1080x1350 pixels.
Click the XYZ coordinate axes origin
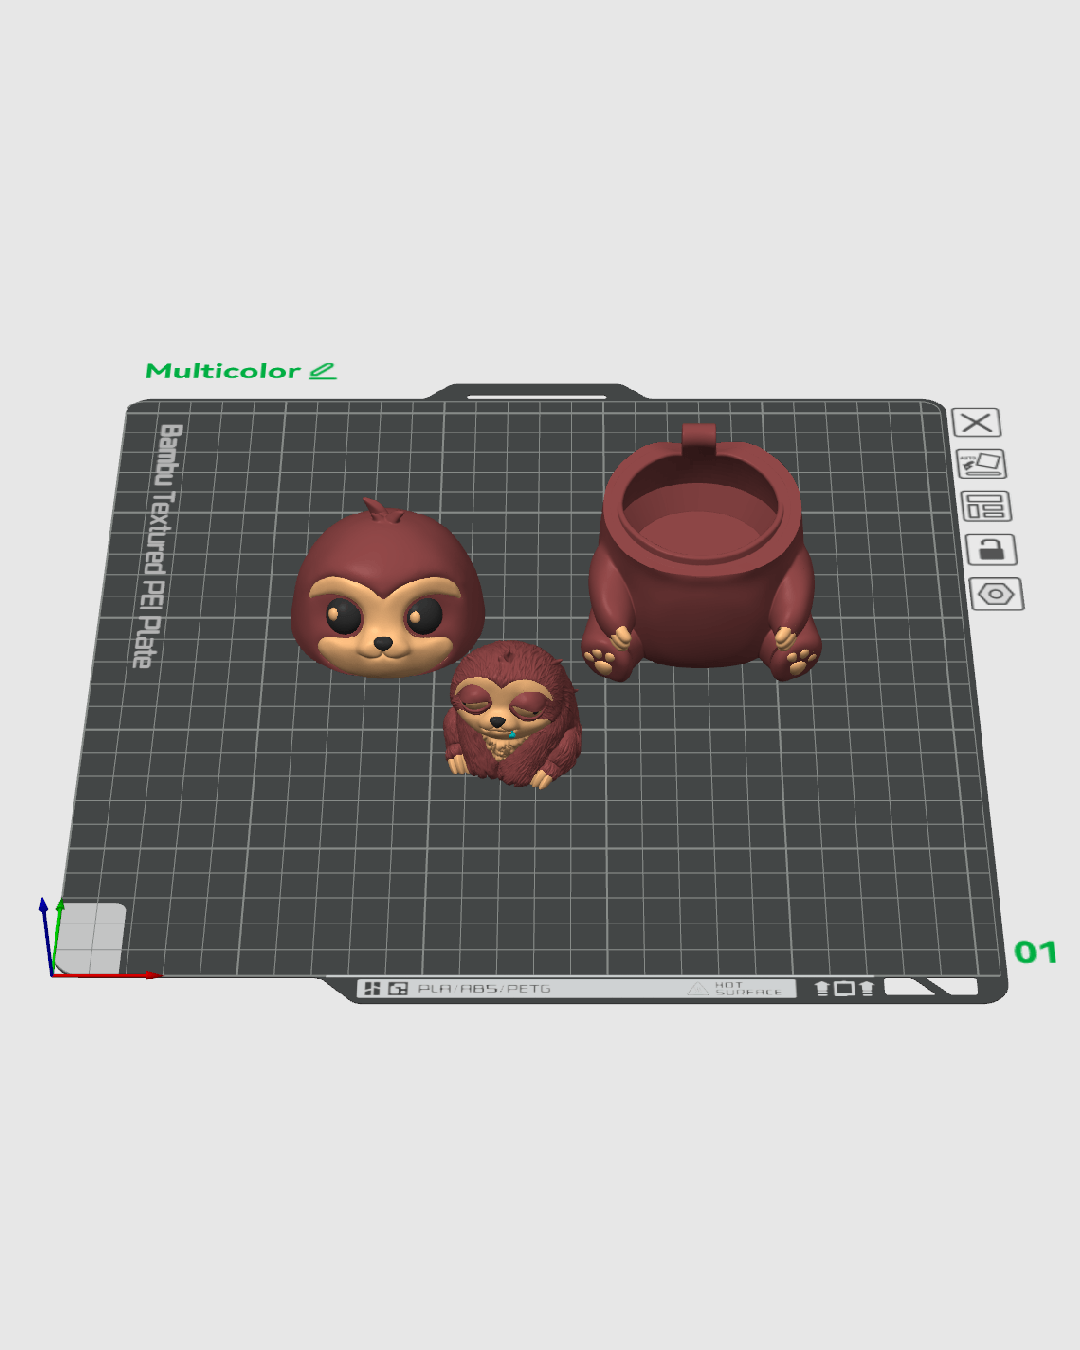point(52,974)
